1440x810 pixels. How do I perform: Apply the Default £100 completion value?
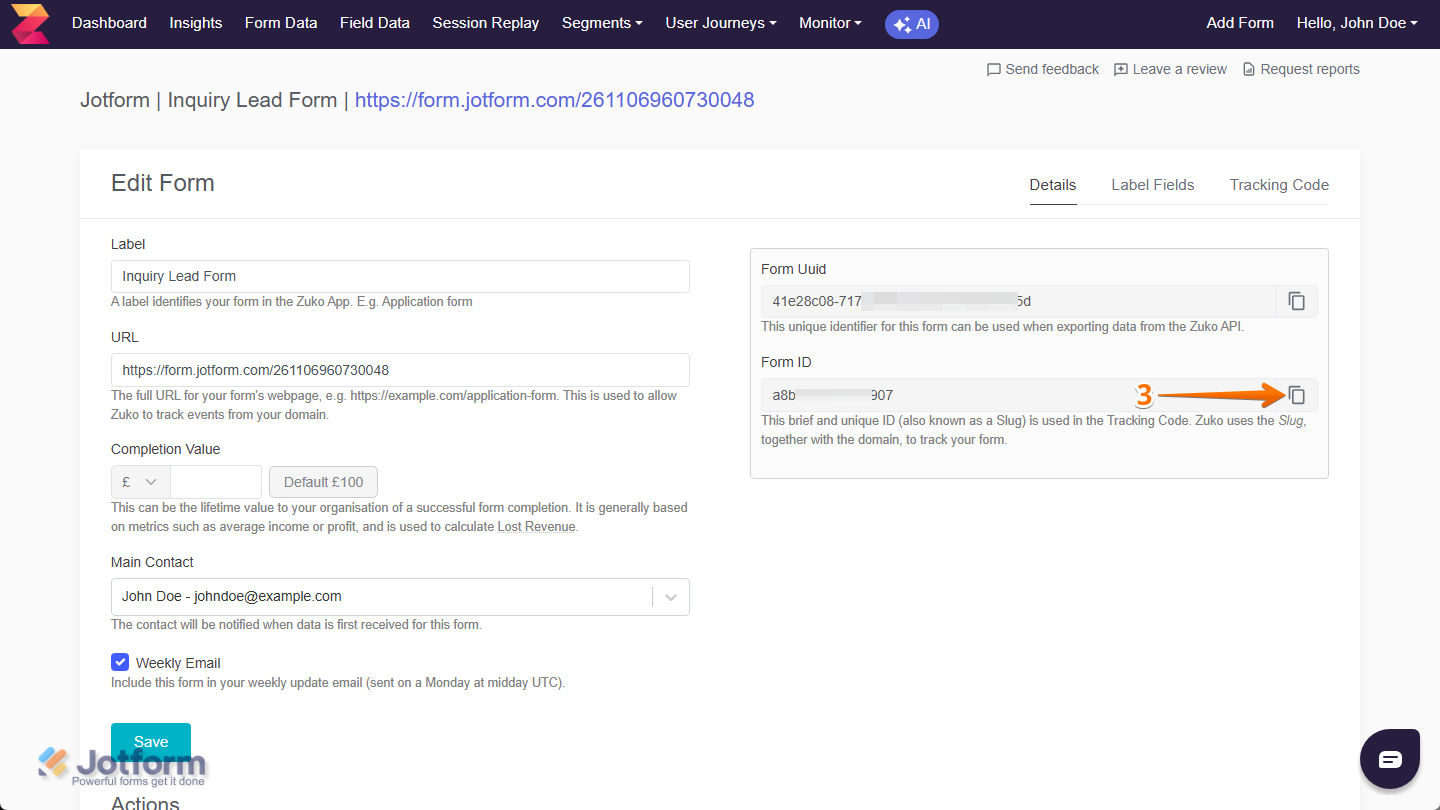[323, 481]
